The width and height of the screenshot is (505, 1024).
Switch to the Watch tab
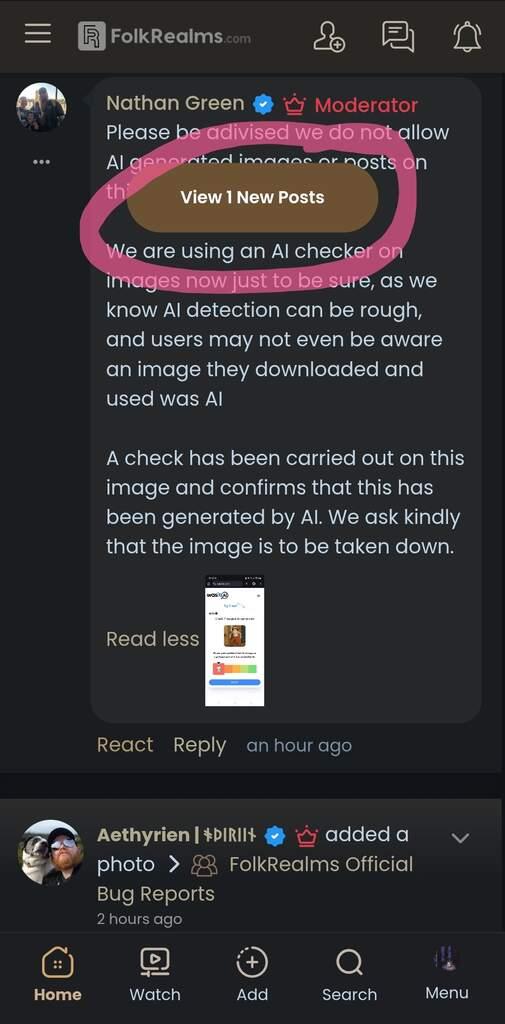coord(155,974)
